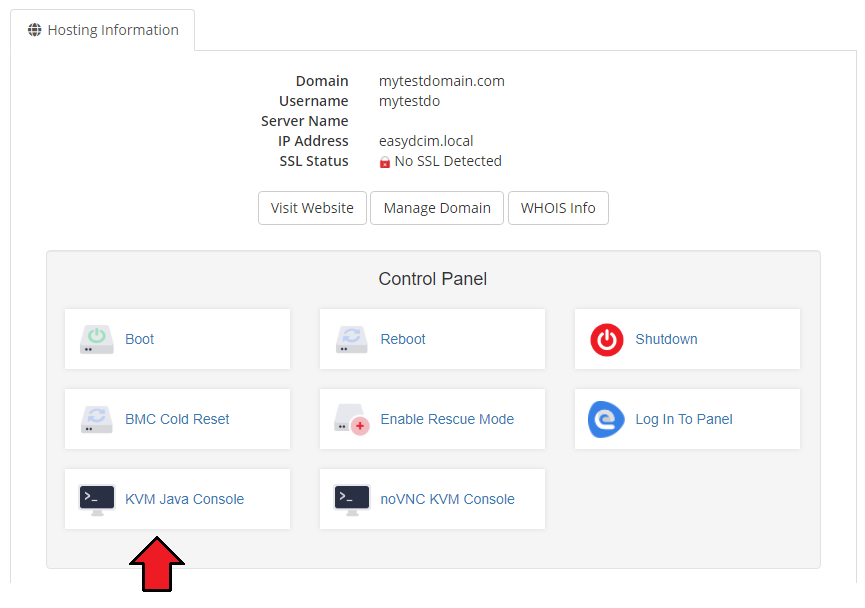
Task: Choose the BMC Cold Reset link text
Action: coord(177,419)
